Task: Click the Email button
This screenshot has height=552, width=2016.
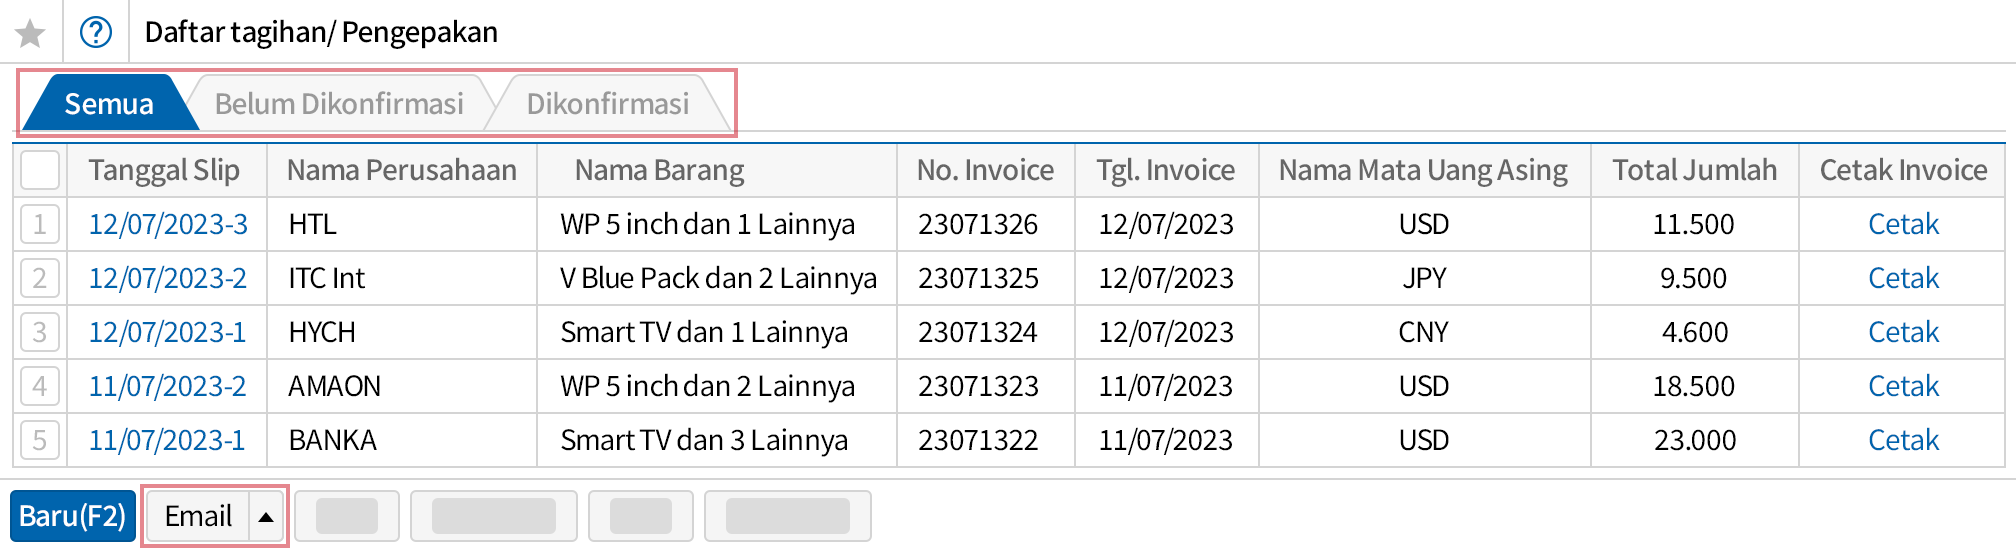Action: [198, 517]
